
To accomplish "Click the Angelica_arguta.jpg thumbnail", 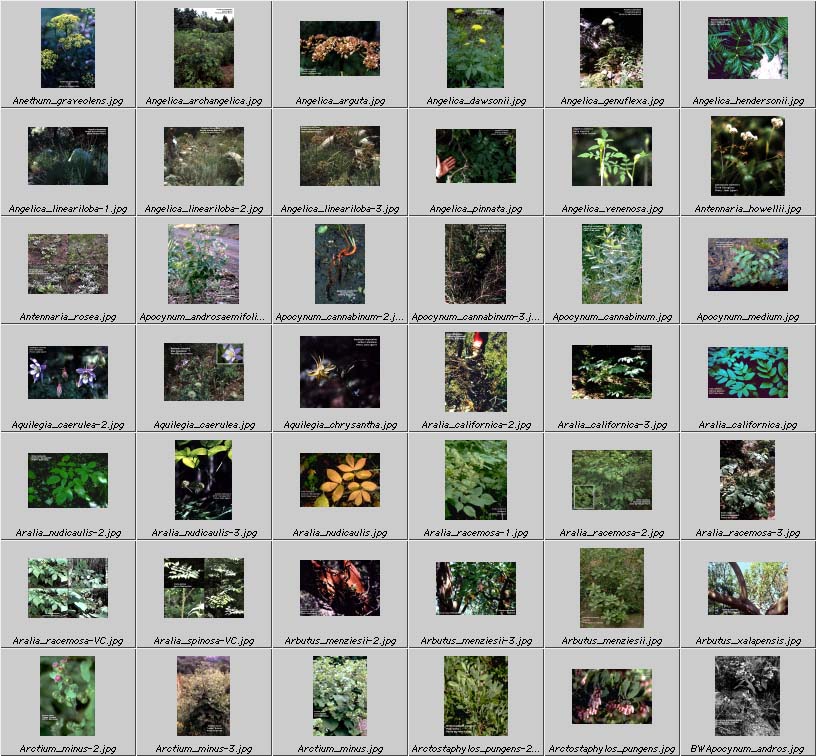I will tap(339, 48).
